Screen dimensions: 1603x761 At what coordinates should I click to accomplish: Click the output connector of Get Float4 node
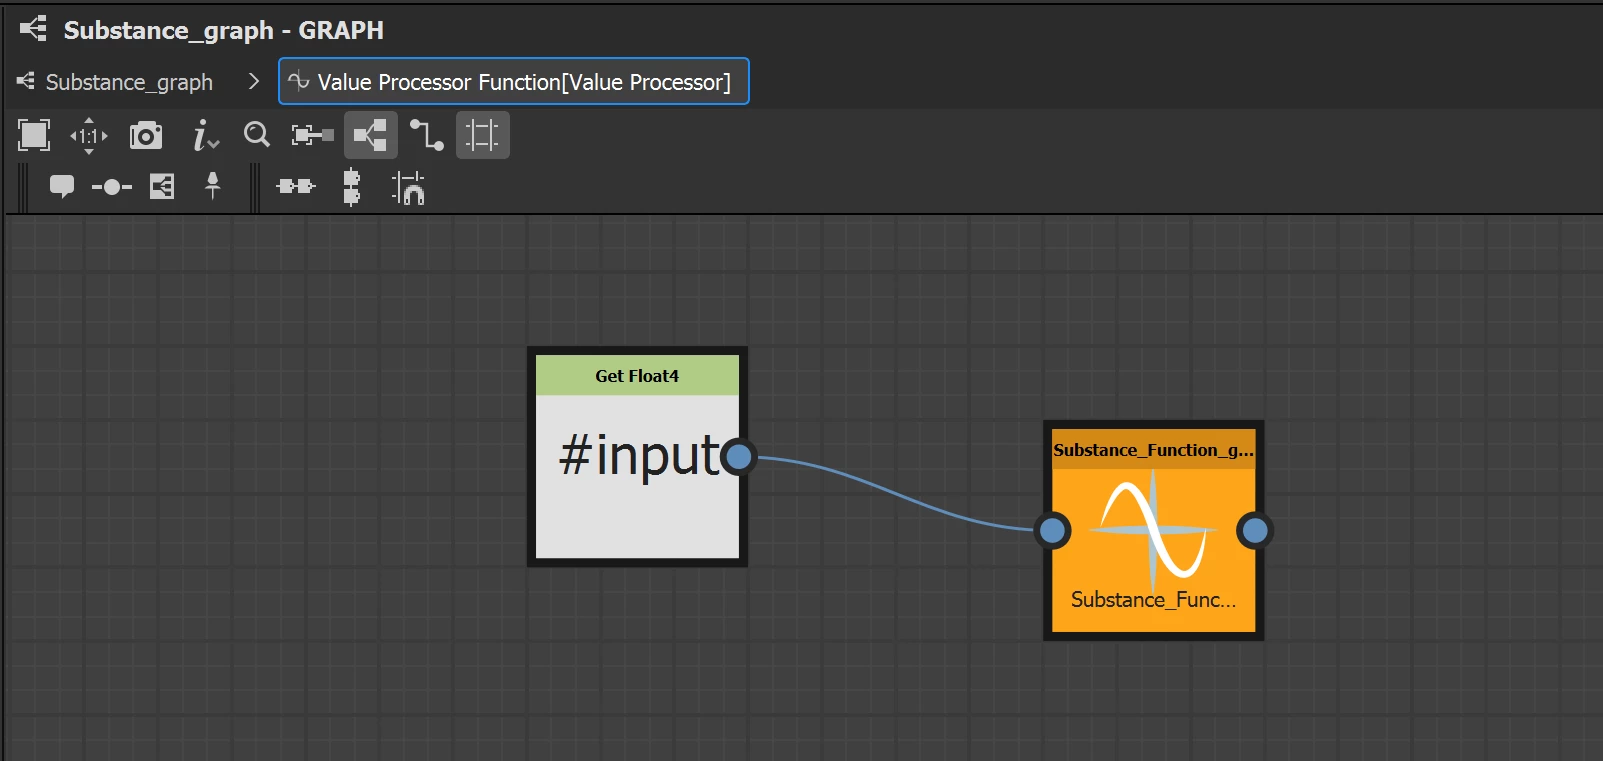point(738,457)
